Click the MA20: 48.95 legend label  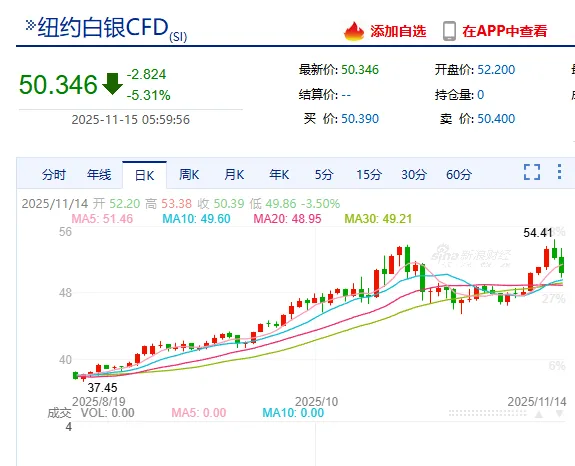[287, 219]
